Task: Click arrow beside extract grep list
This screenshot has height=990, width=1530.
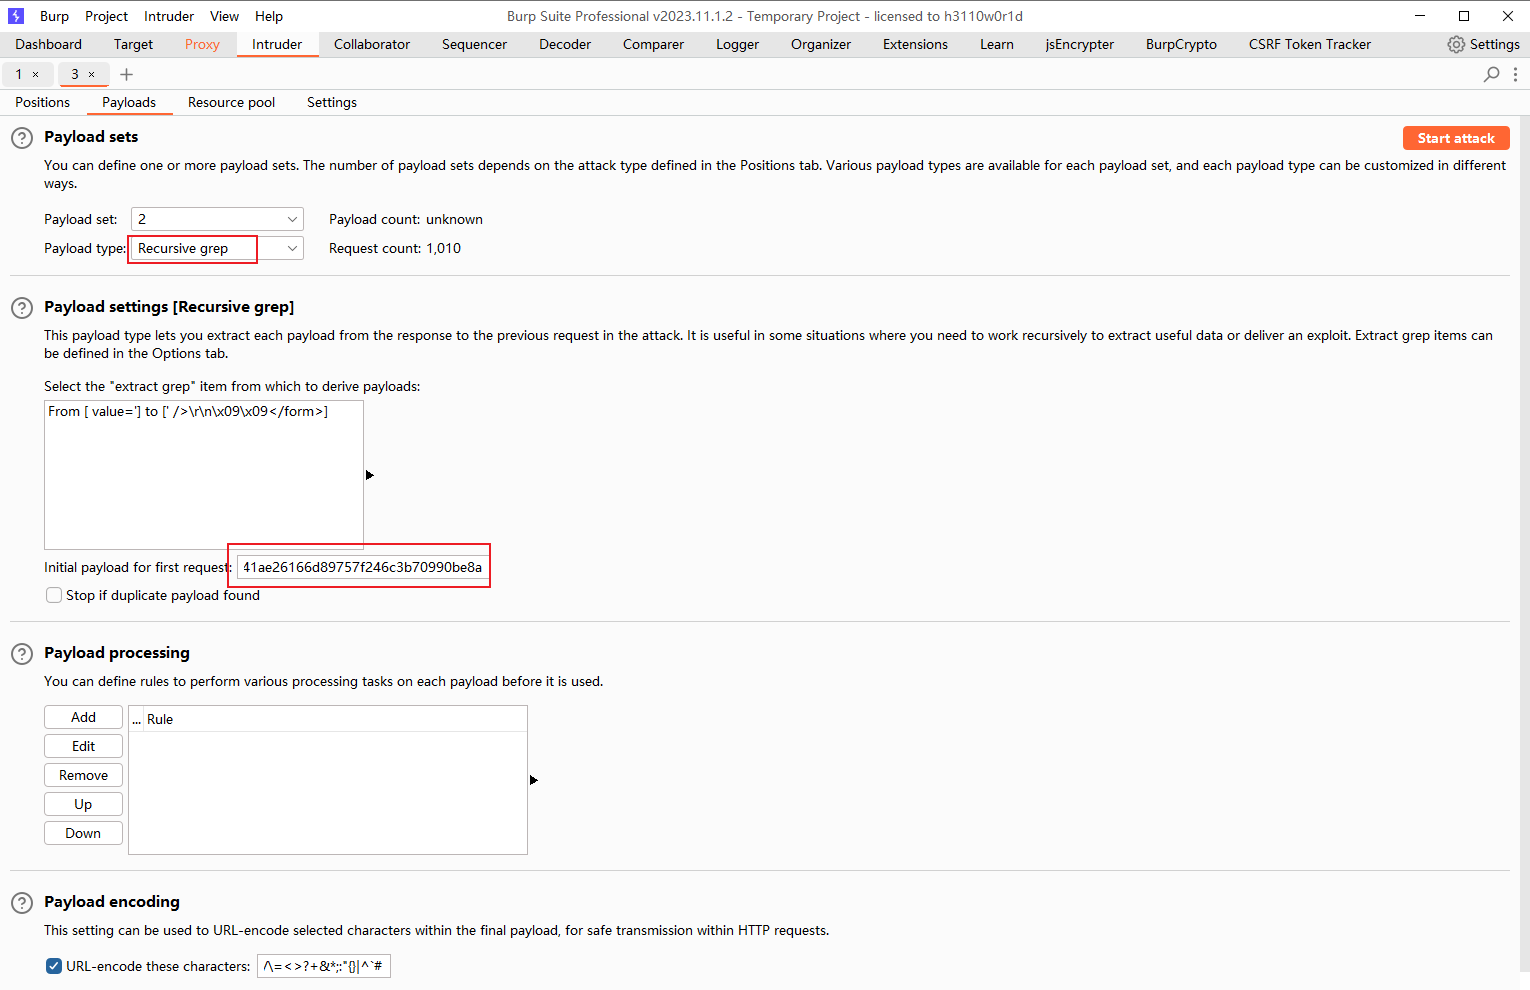Action: coord(370,475)
